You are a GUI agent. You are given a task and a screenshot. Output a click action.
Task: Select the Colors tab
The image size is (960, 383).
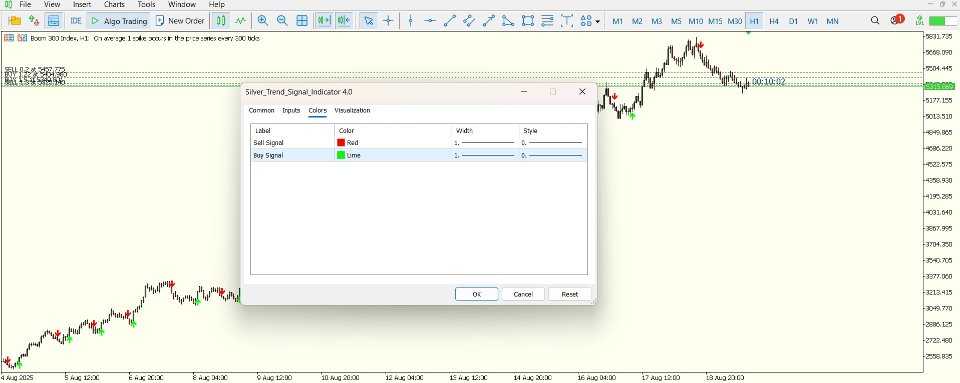click(x=317, y=111)
